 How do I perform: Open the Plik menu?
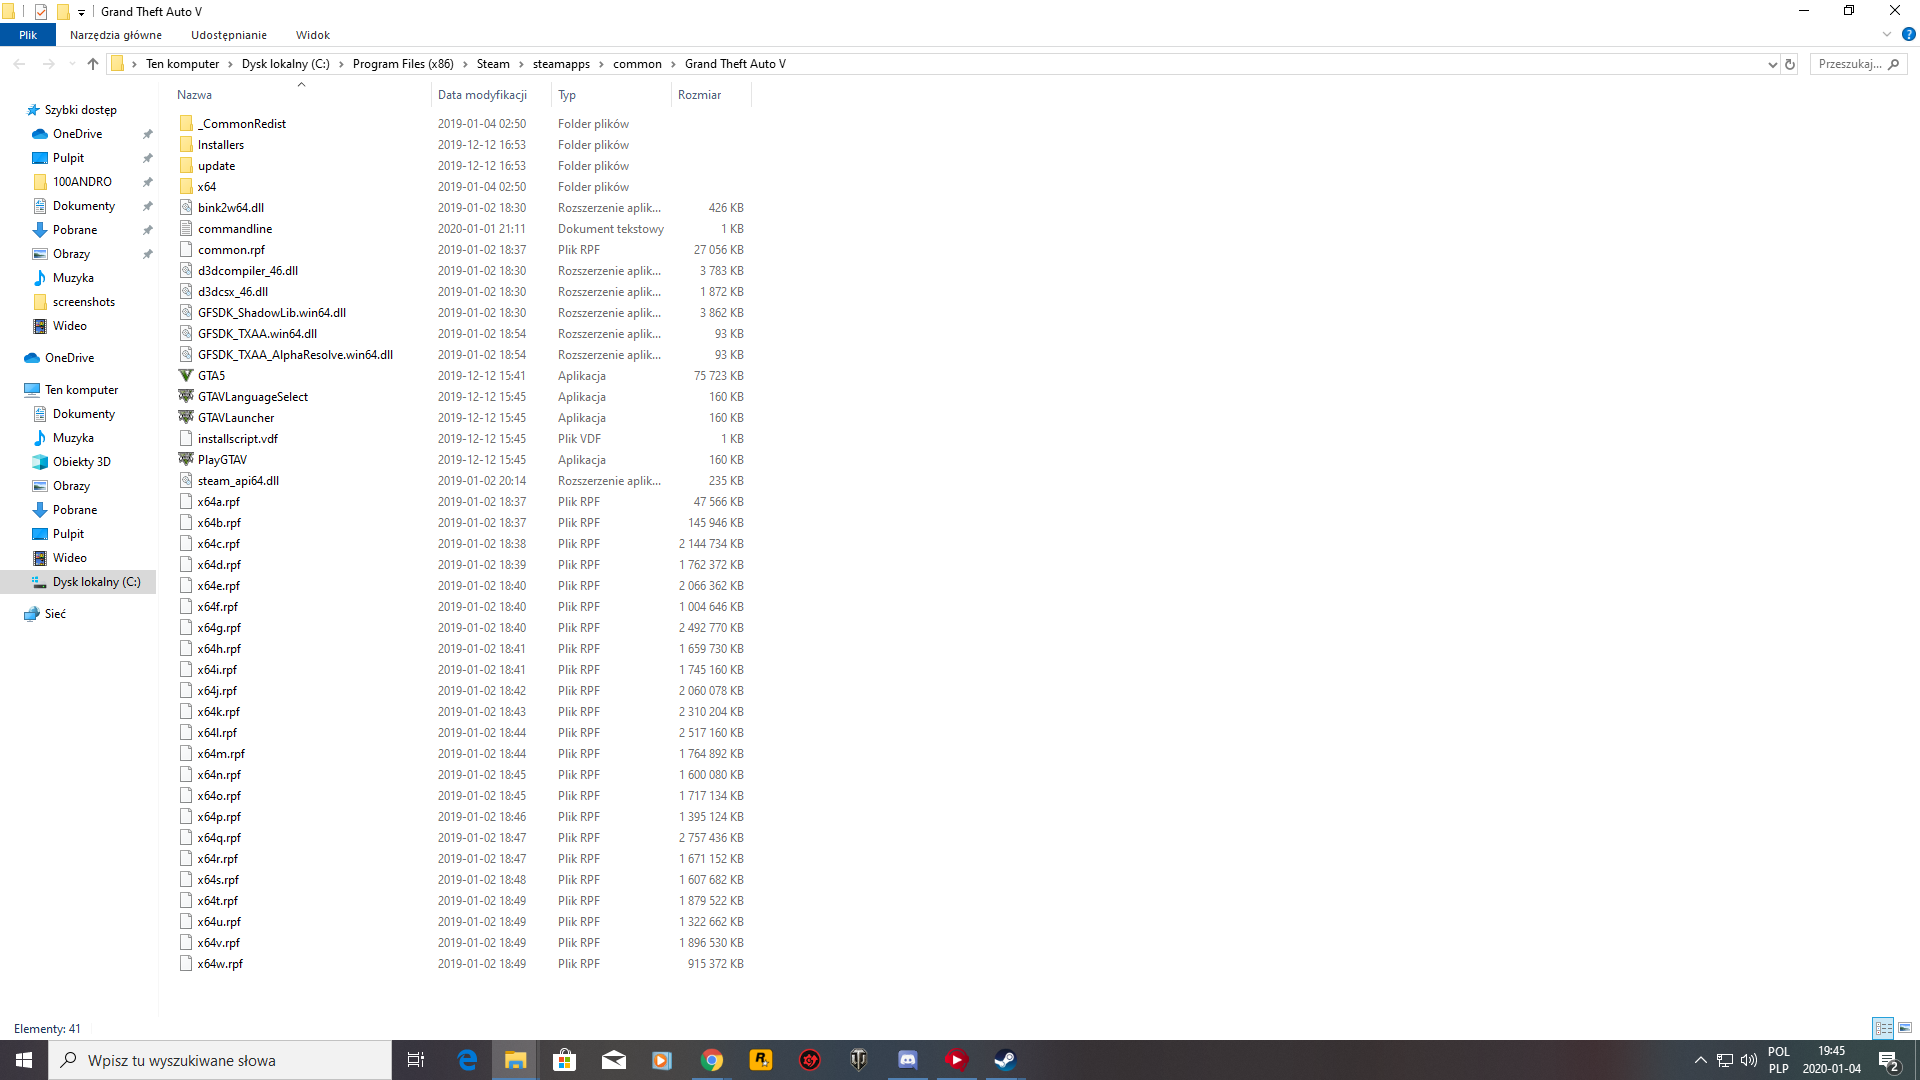(27, 35)
